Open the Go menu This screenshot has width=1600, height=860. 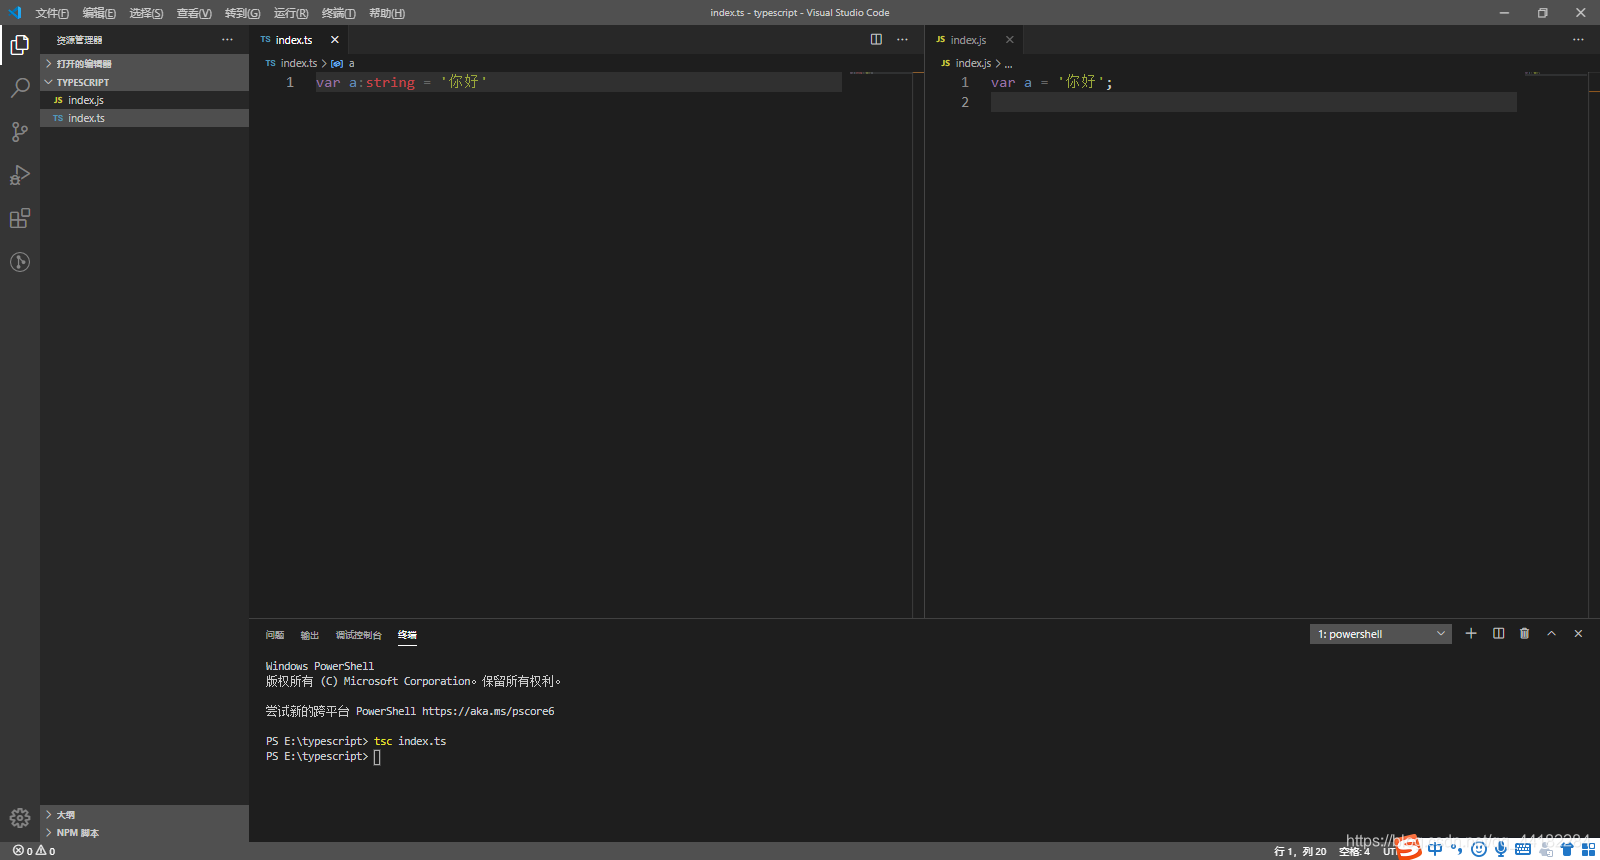tap(242, 13)
